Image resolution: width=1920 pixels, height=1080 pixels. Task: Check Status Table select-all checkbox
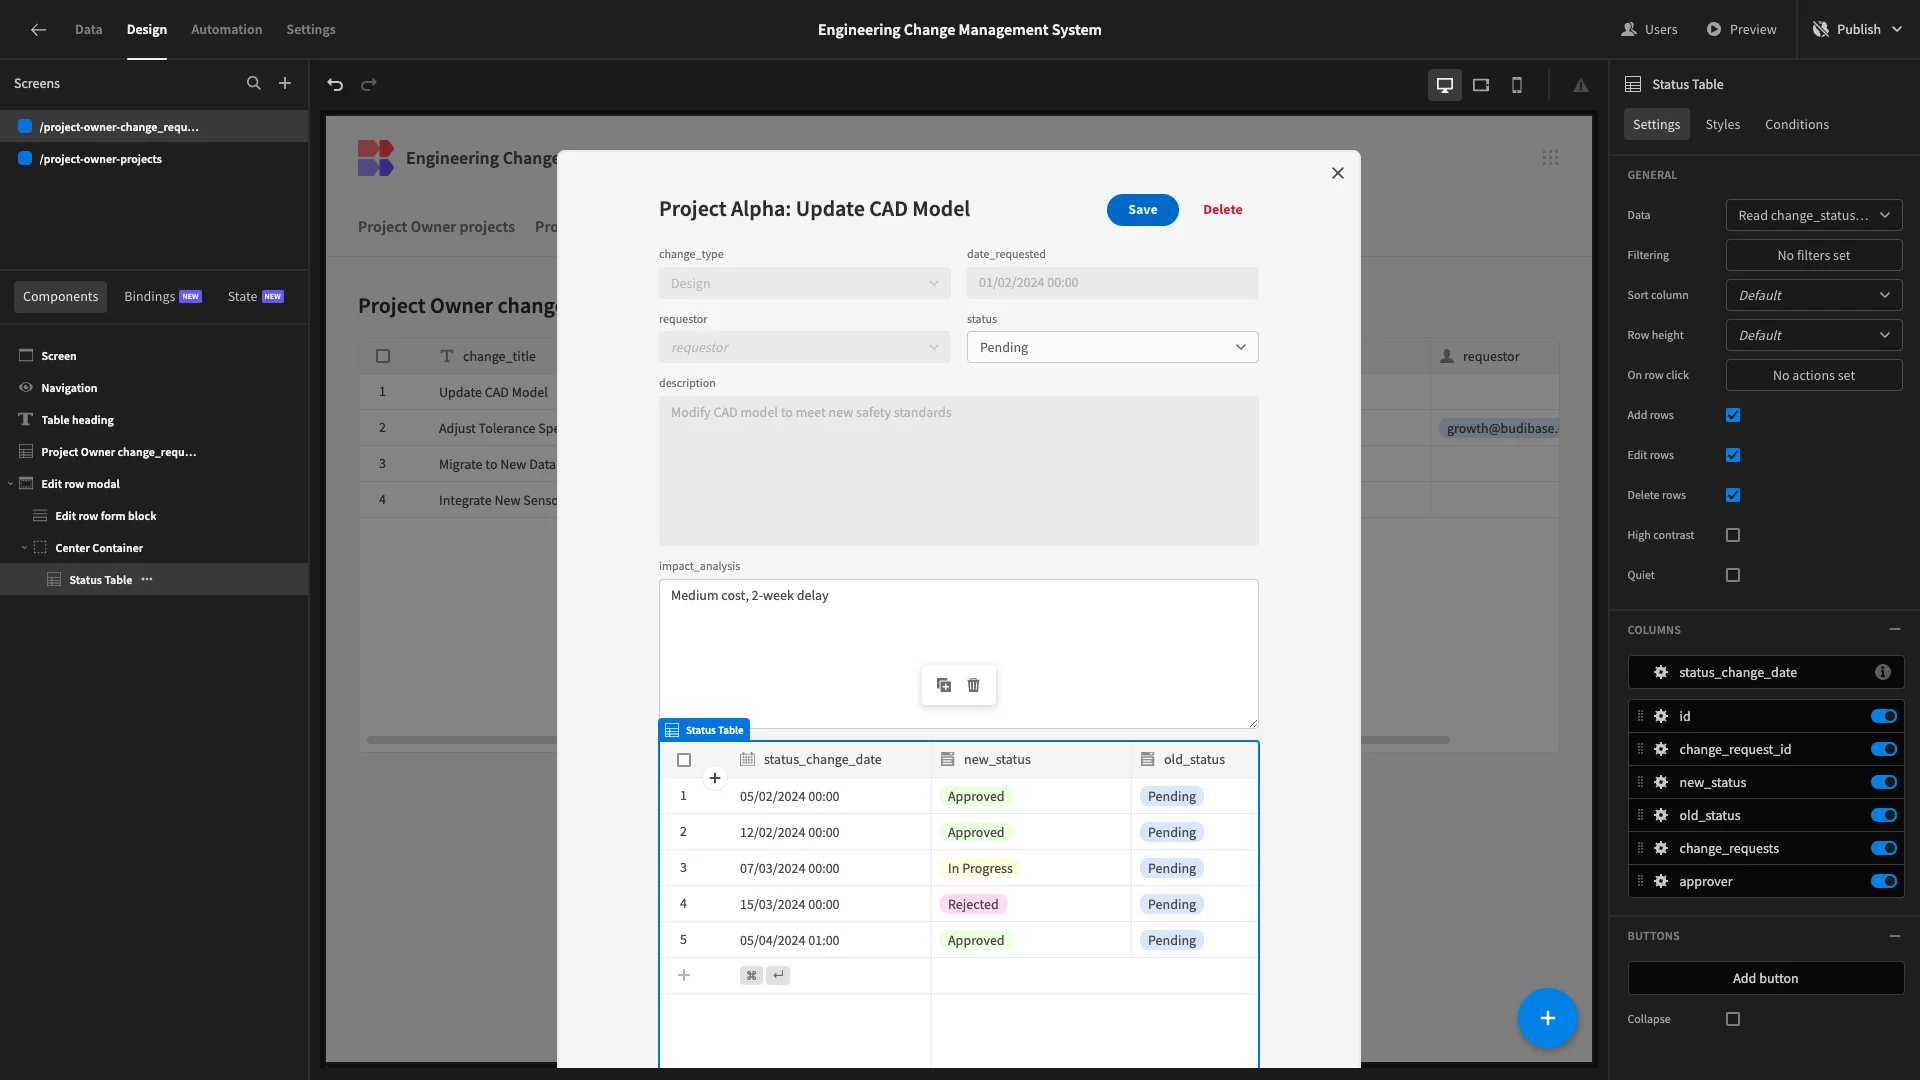click(684, 761)
